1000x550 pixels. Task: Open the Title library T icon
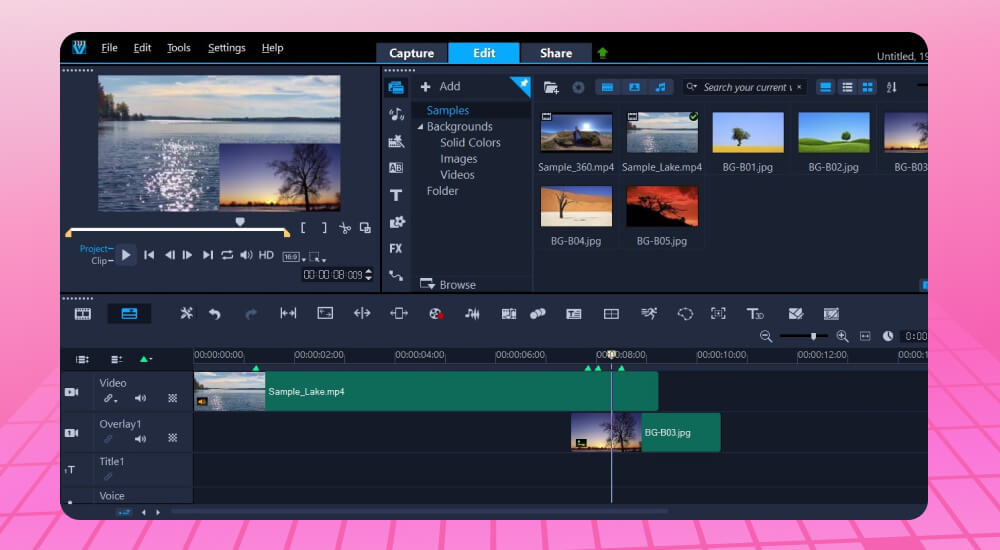coord(396,195)
